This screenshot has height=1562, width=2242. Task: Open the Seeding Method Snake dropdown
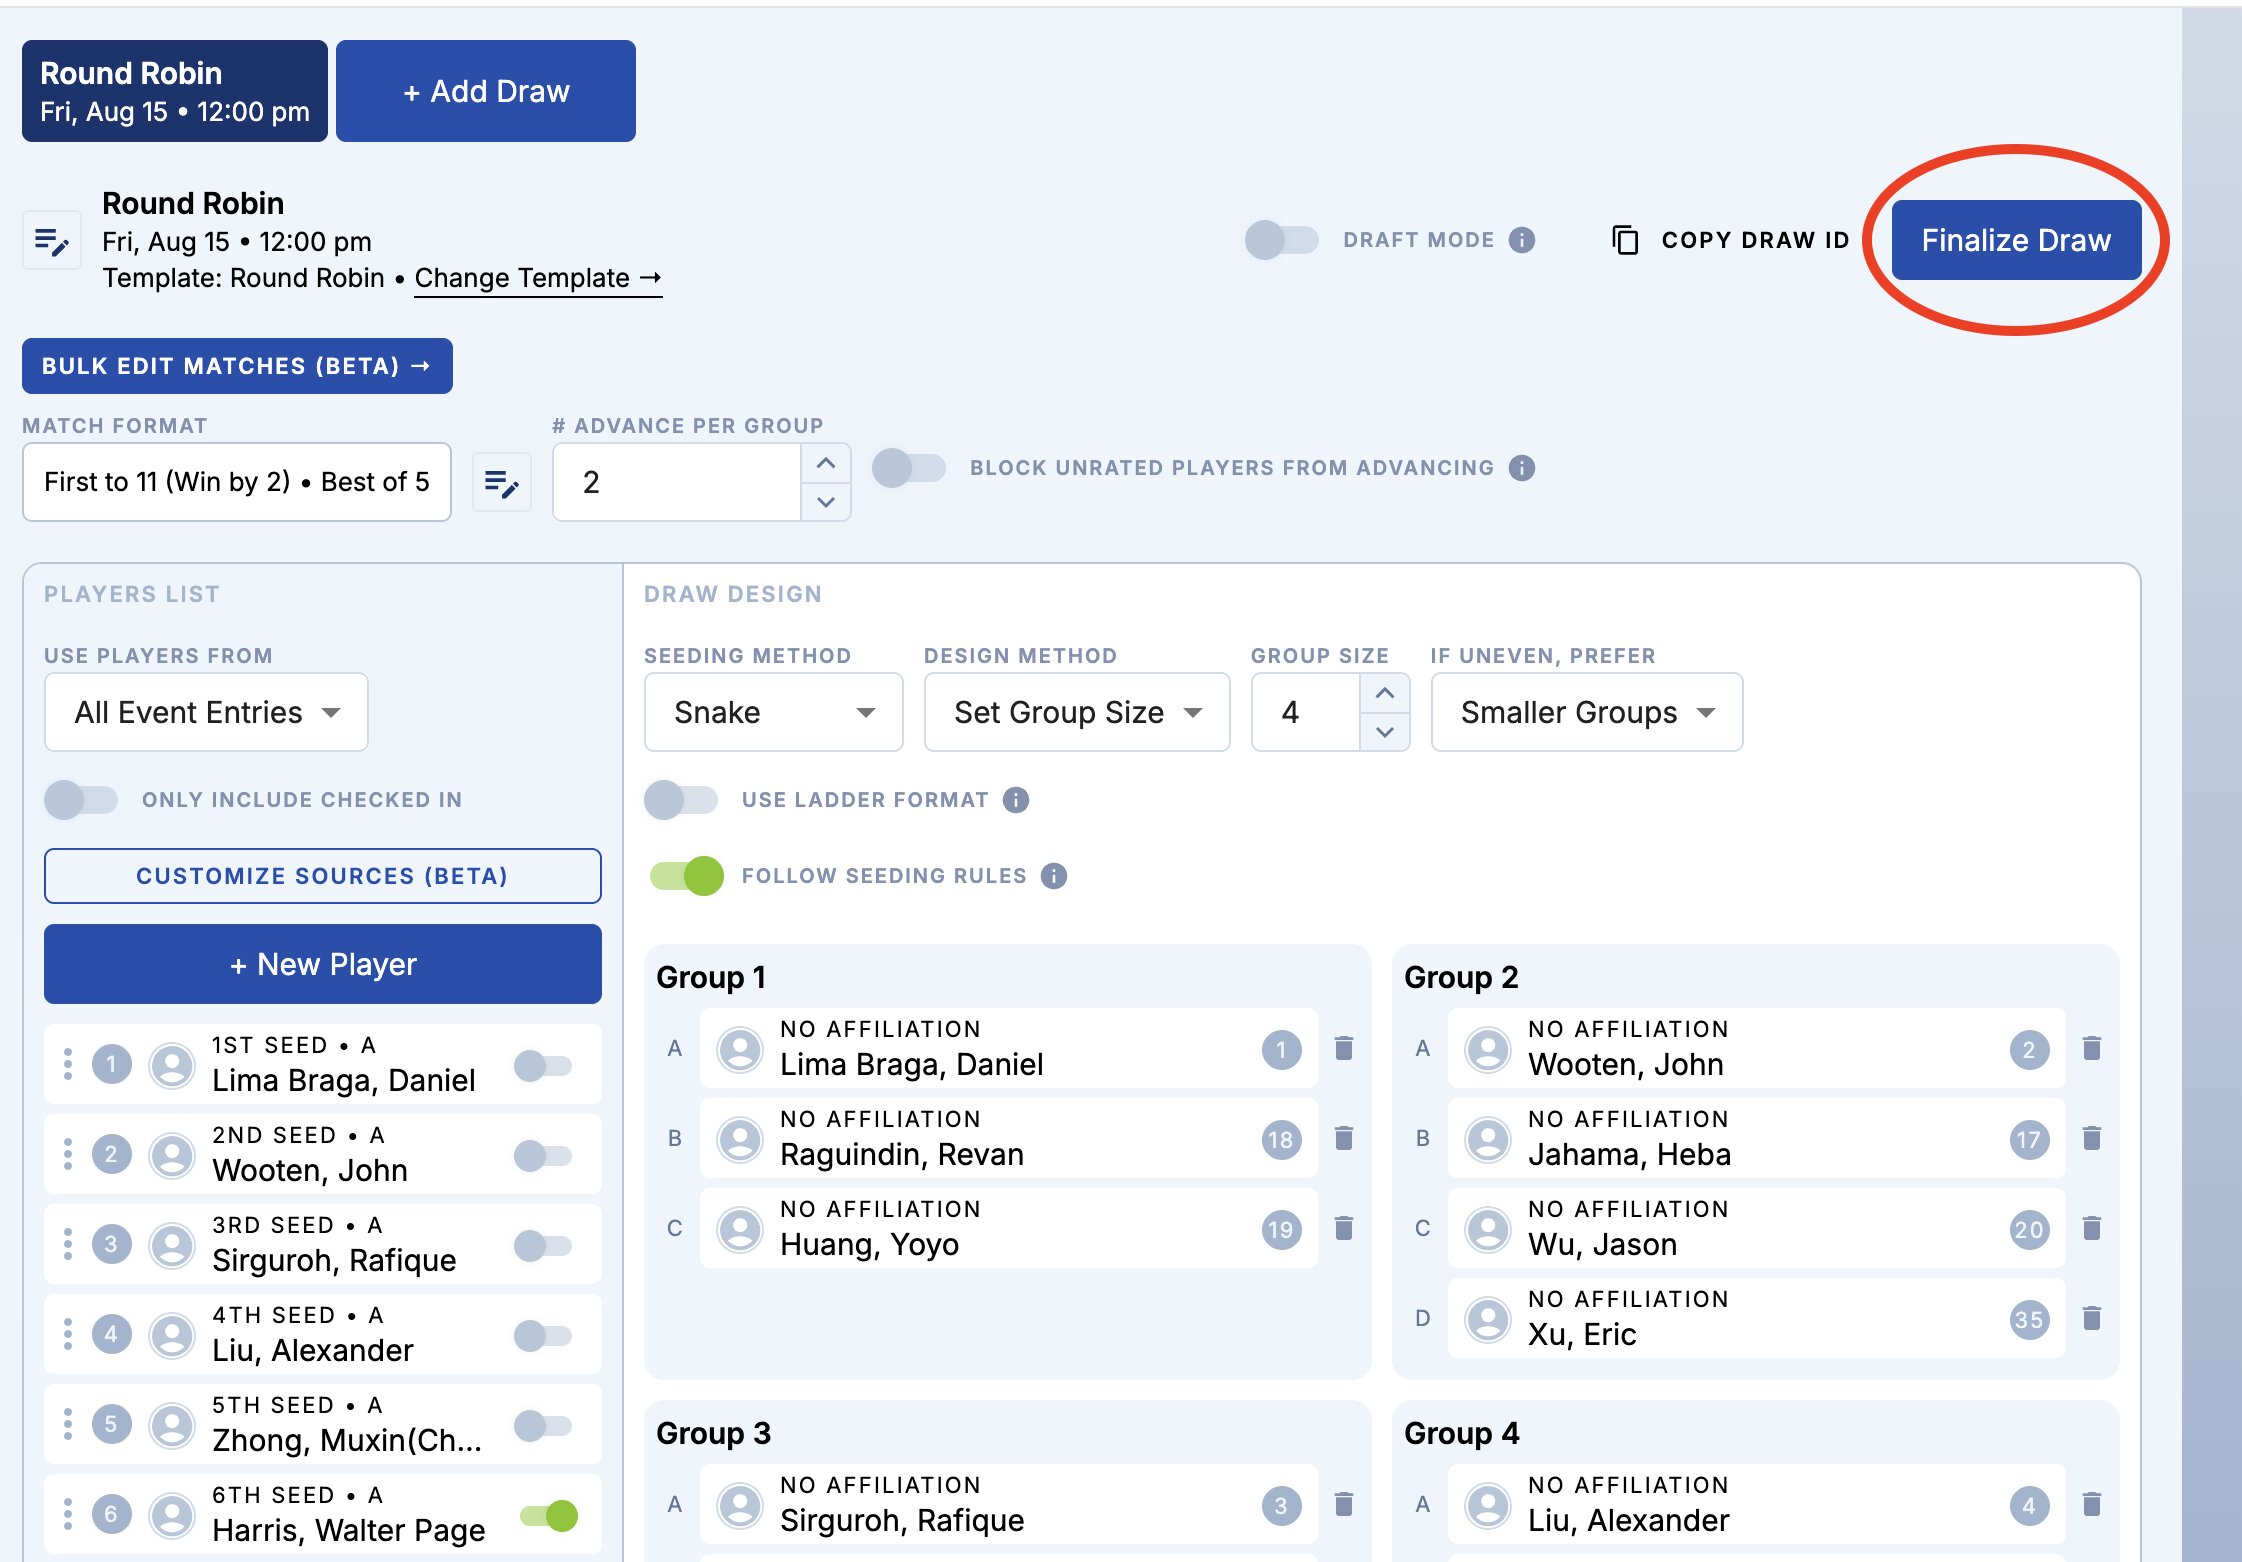773,712
